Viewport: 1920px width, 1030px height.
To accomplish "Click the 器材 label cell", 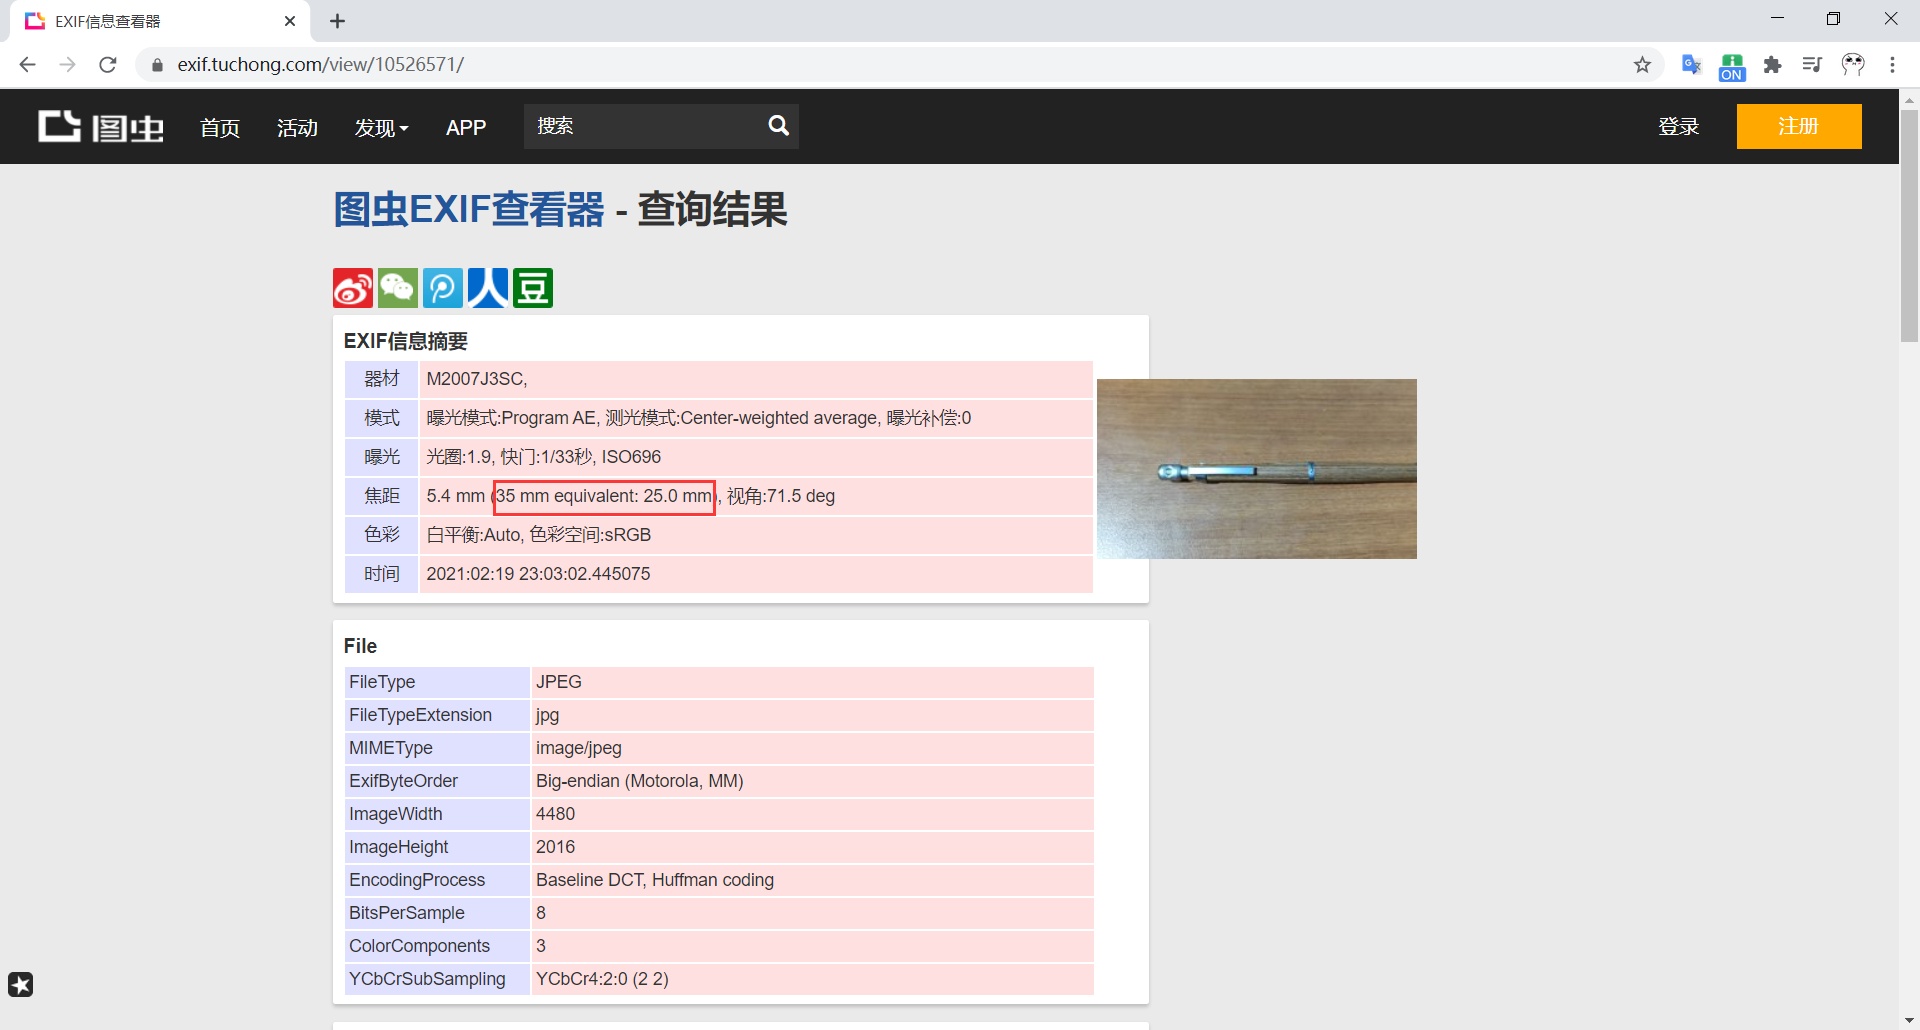I will coord(381,379).
